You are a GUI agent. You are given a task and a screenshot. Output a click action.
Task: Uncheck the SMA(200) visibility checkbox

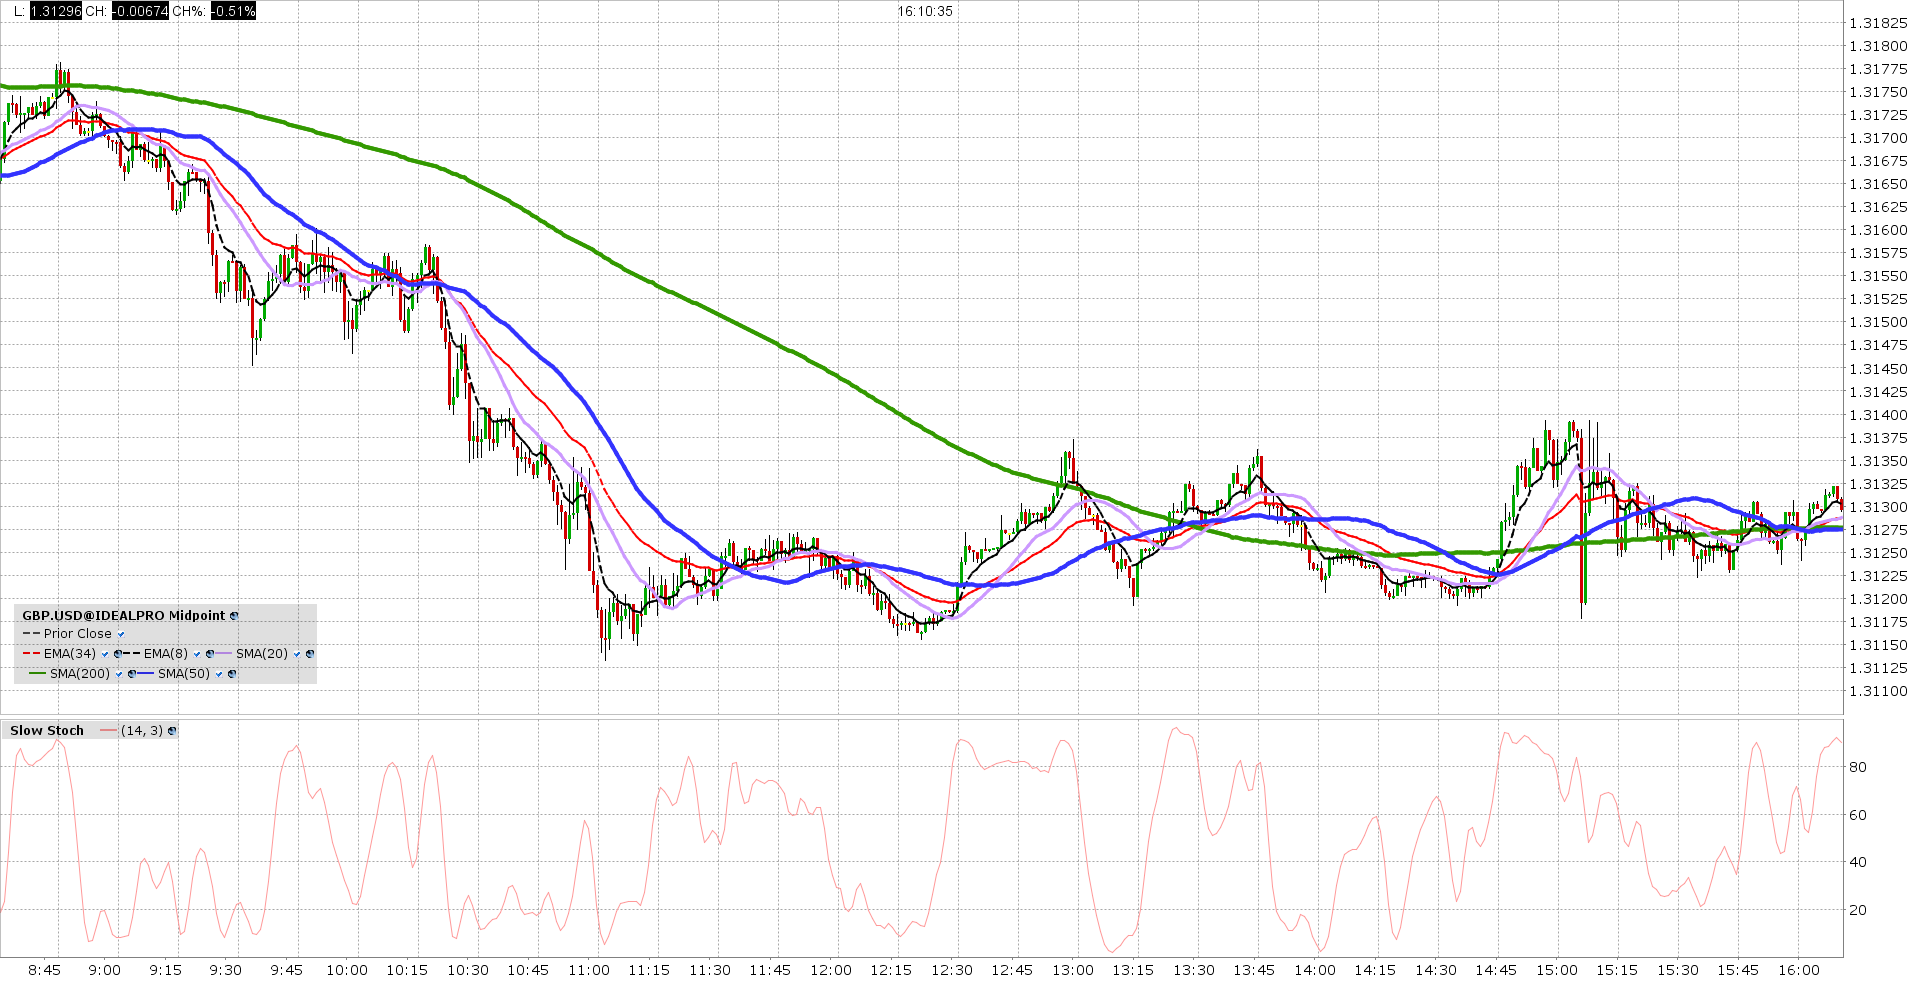119,674
